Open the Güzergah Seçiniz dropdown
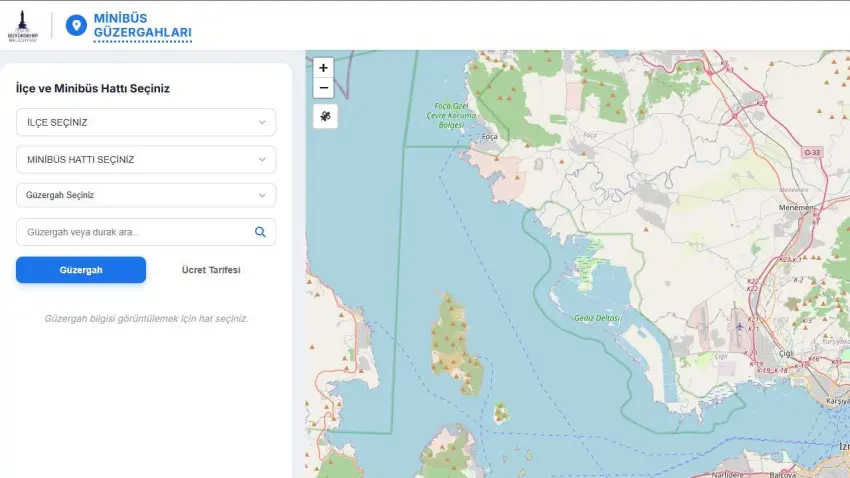Screen dimensions: 850x478 click(x=146, y=195)
